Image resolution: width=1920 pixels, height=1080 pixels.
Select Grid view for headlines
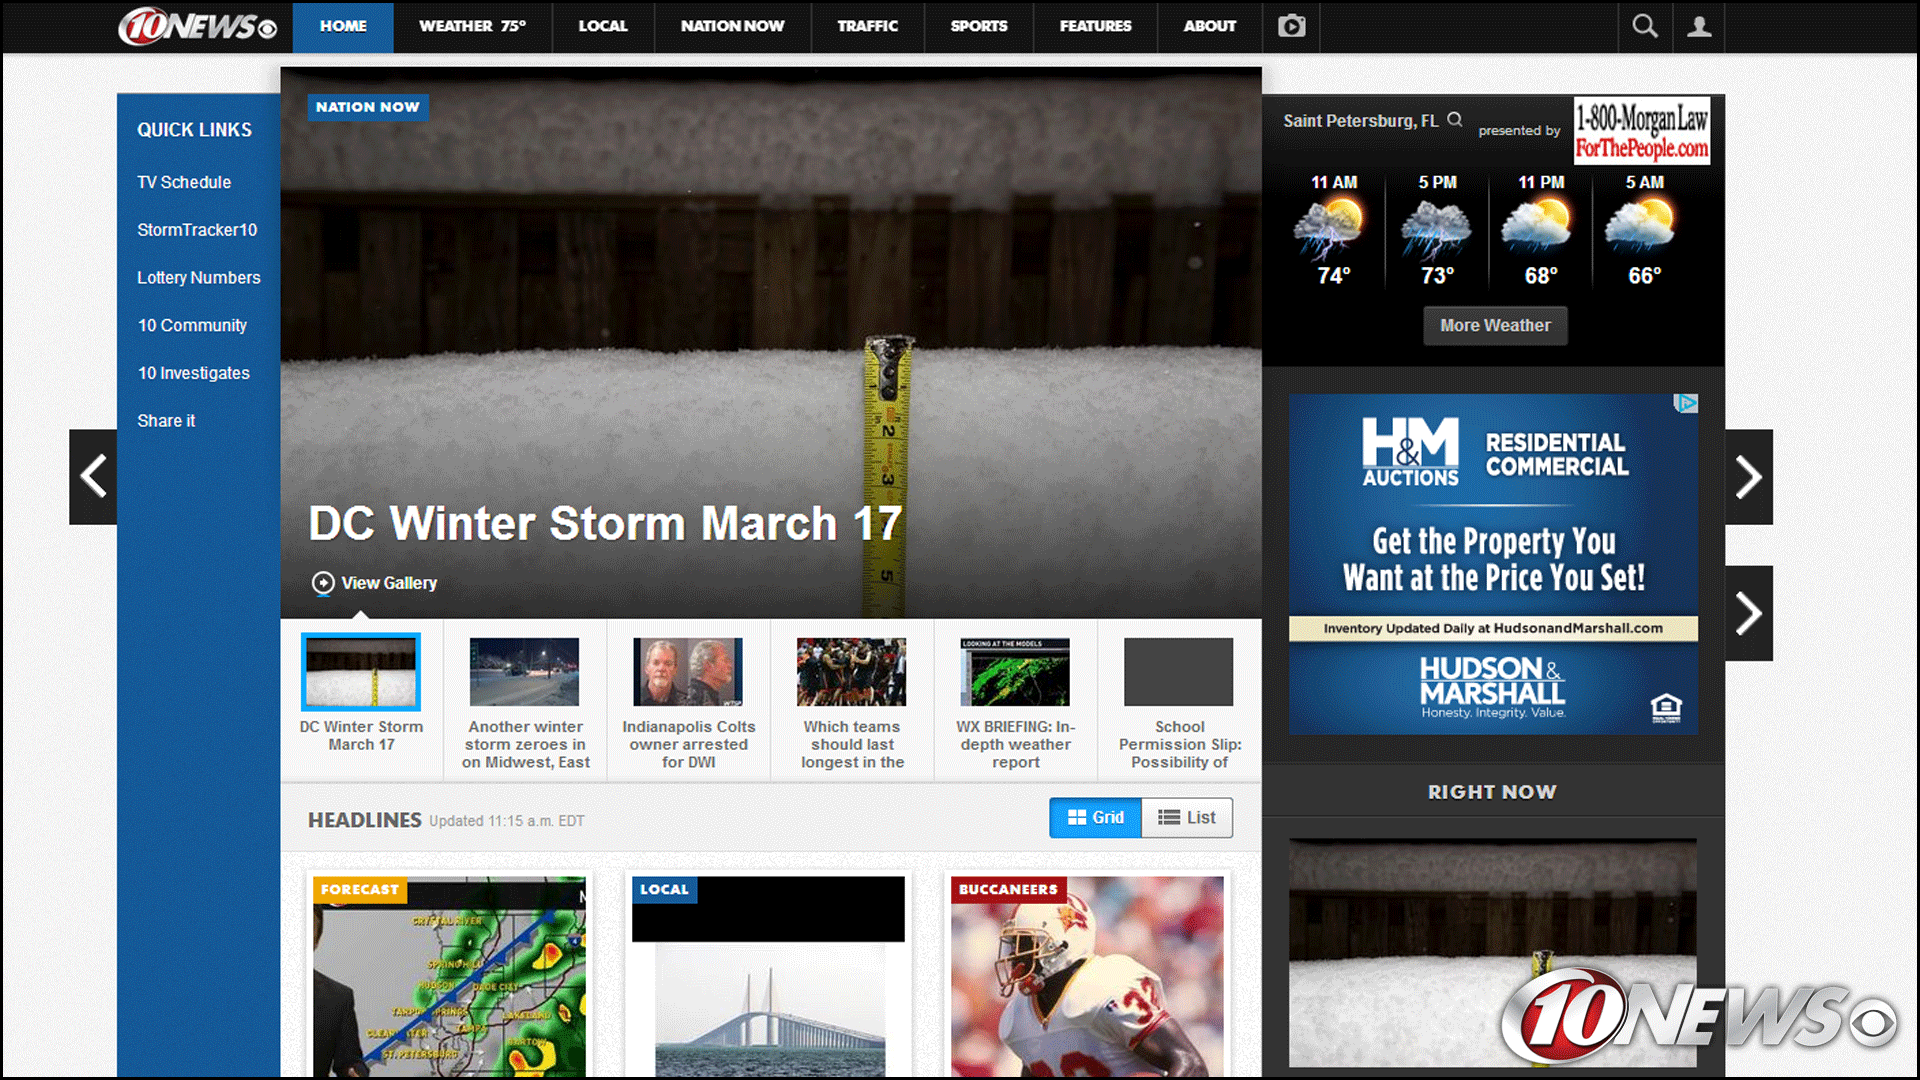coord(1095,817)
